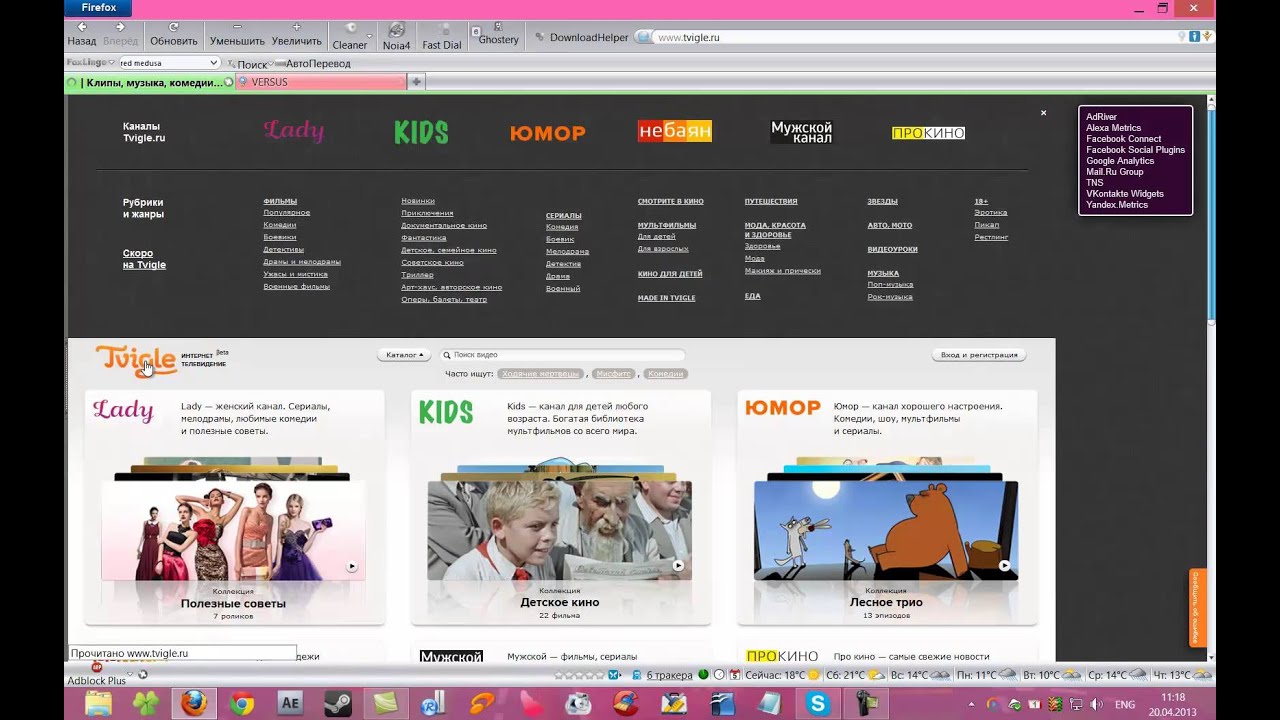Open the Fast Dial toolbar button
This screenshot has height=720, width=1280.
tap(442, 36)
